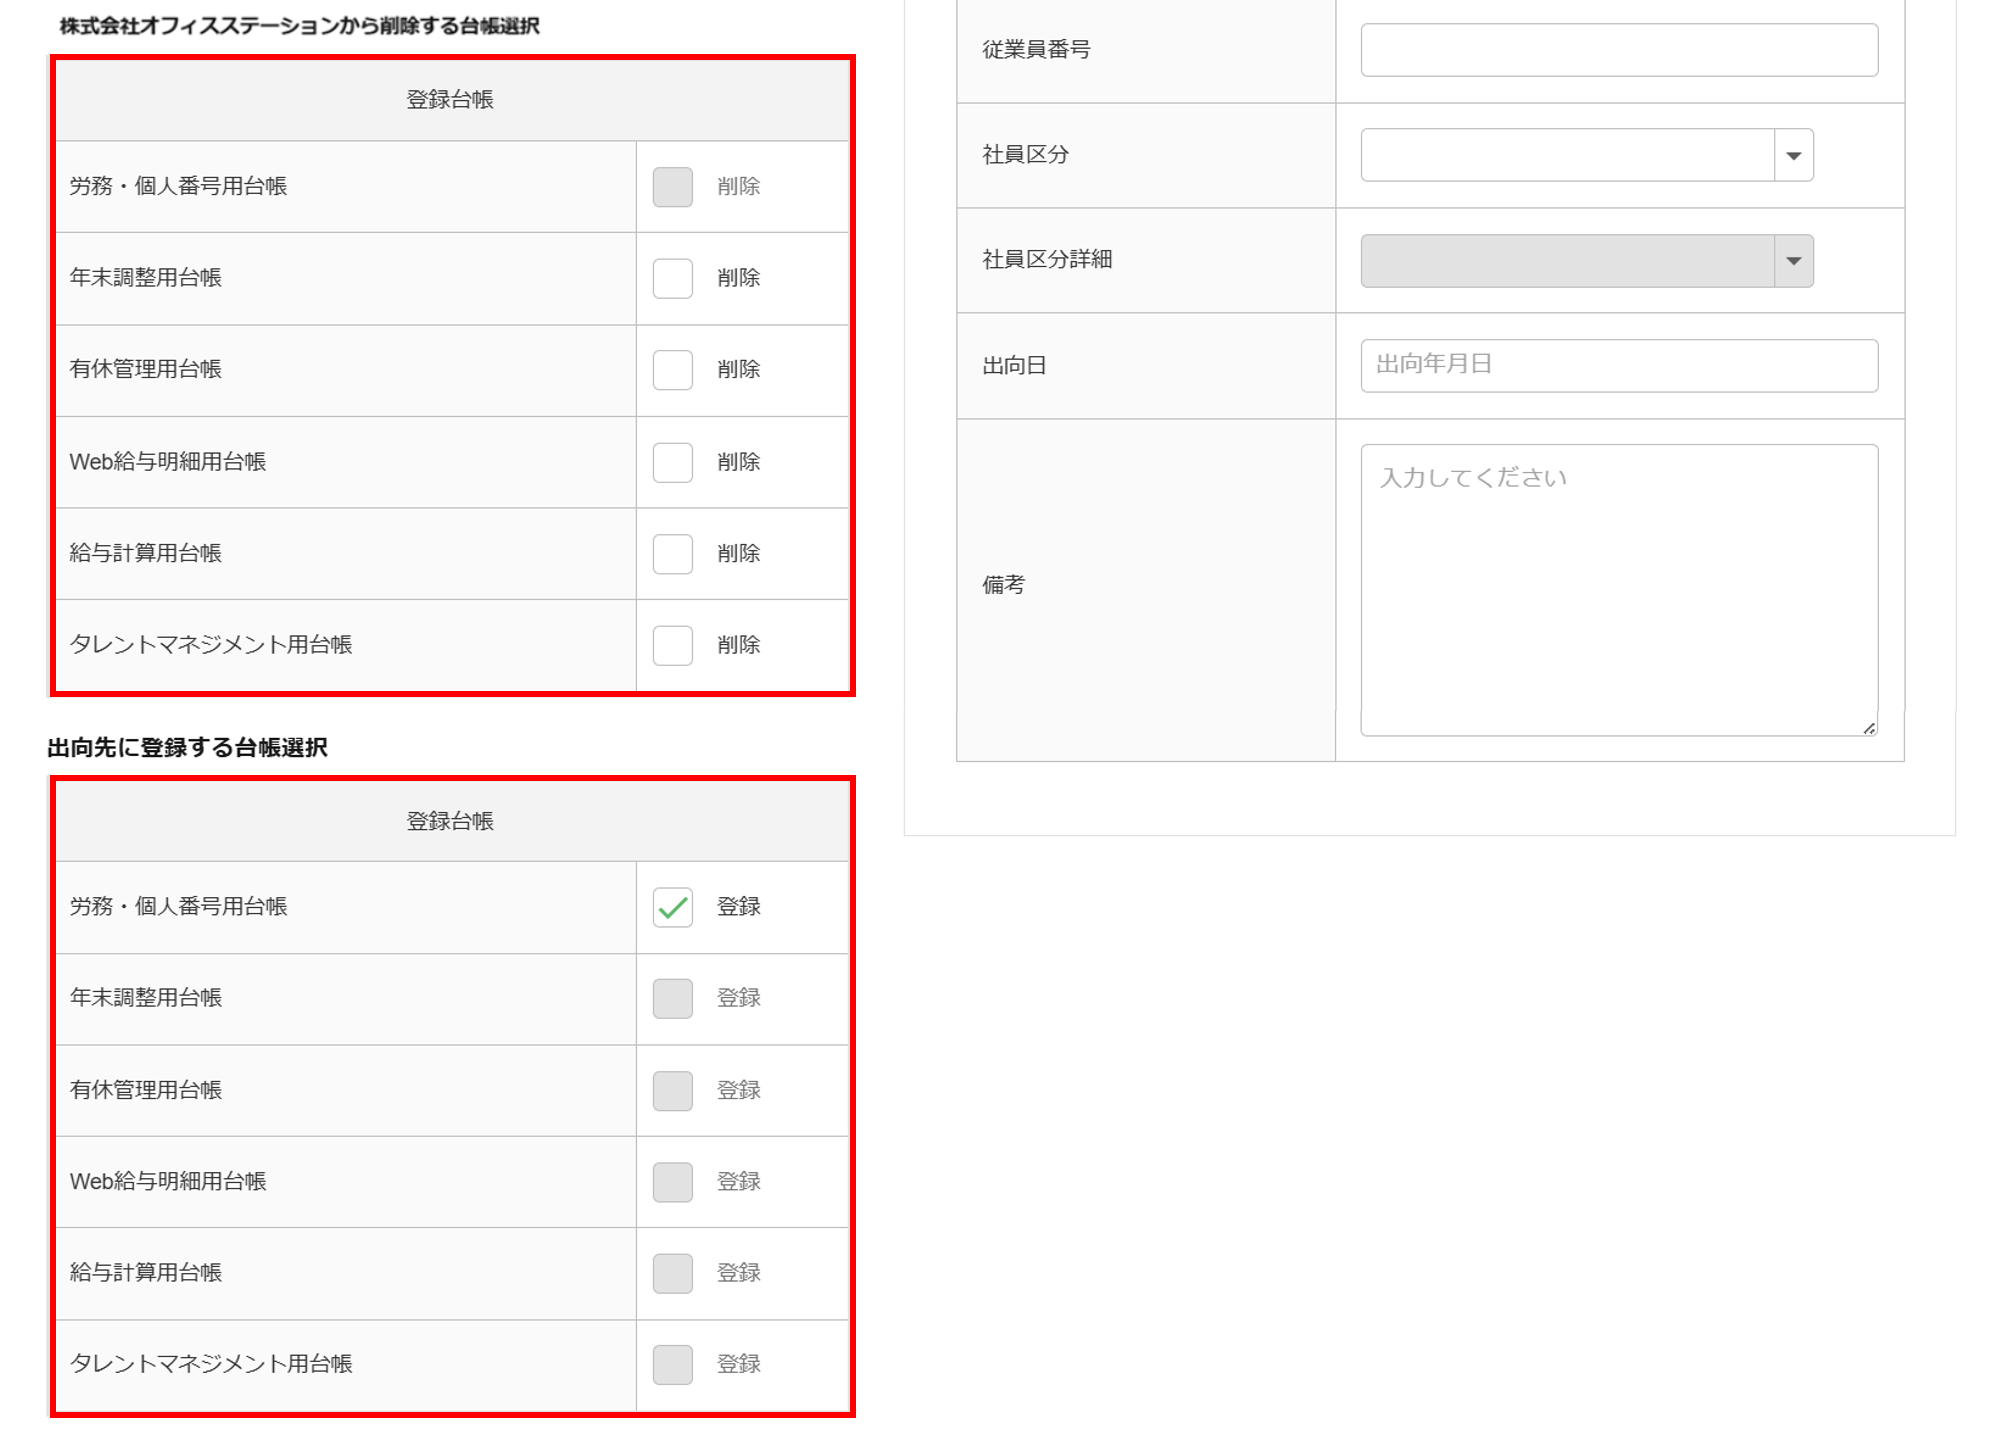Open the 社員区分詳細 dropdown arrow
This screenshot has width=2002, height=1441.
1793,261
